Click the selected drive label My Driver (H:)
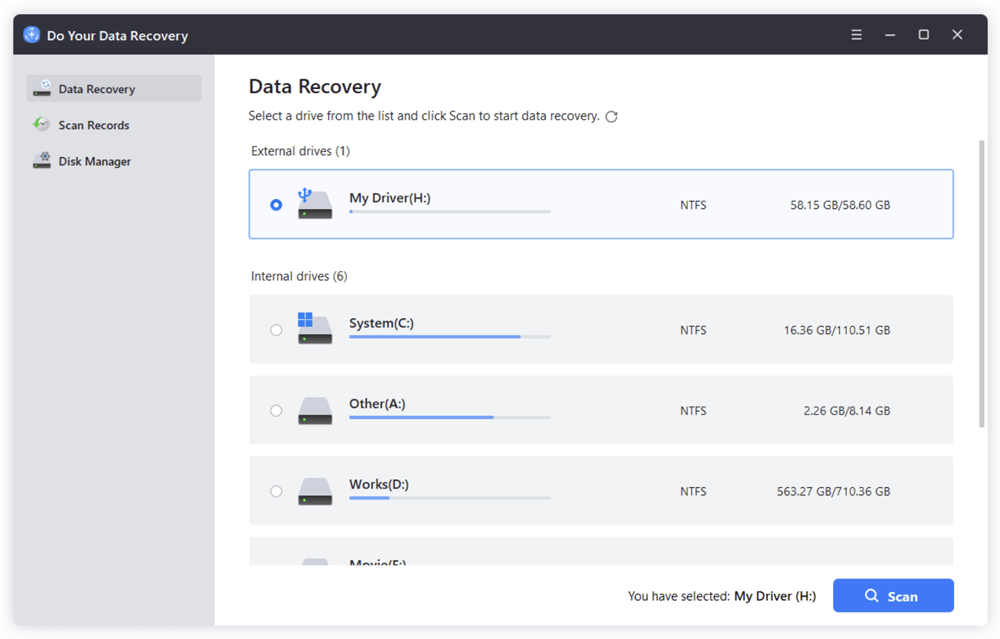 click(x=774, y=595)
